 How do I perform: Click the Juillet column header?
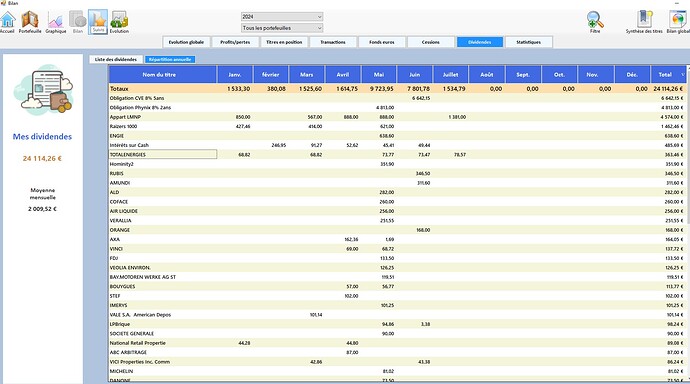click(x=451, y=75)
